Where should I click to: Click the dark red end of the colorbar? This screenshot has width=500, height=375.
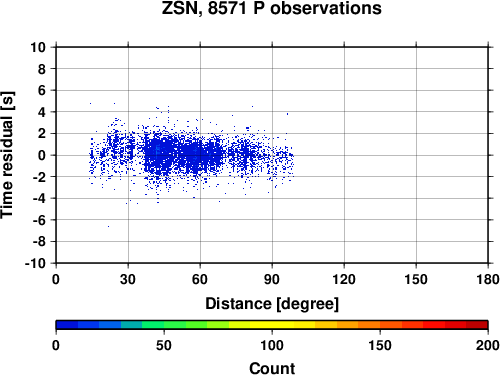(x=477, y=325)
